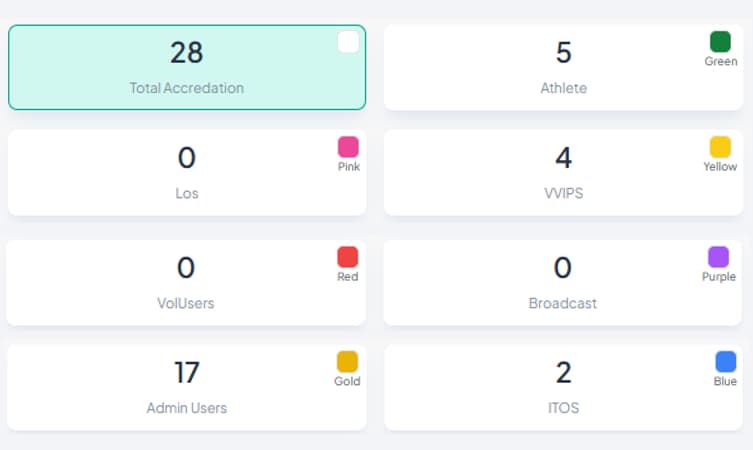The image size is (753, 450).
Task: Click the total count number 28
Action: tap(187, 52)
